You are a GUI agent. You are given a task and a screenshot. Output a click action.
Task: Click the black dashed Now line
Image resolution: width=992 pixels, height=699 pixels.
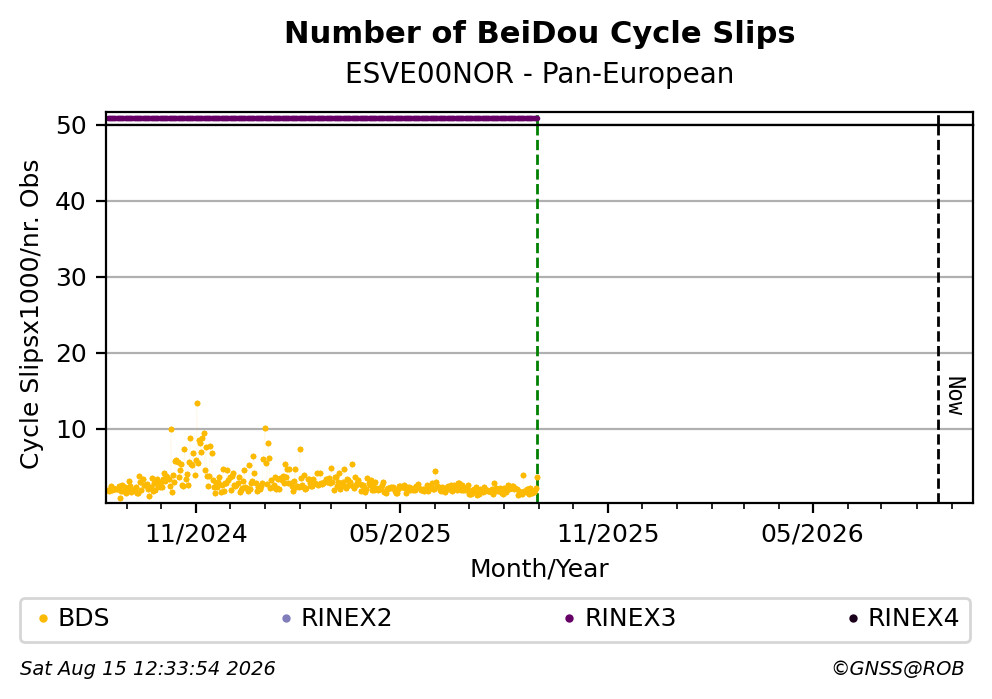click(x=938, y=310)
